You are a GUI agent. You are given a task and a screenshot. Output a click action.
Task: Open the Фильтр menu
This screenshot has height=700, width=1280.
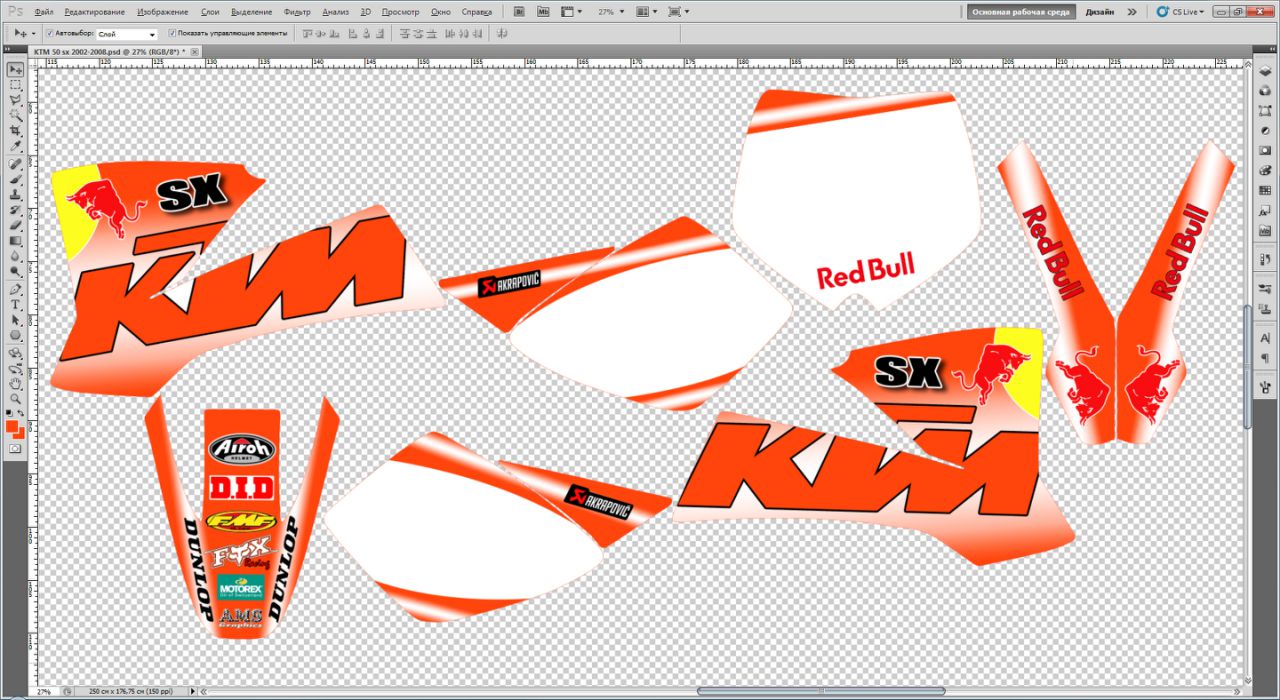coord(297,12)
